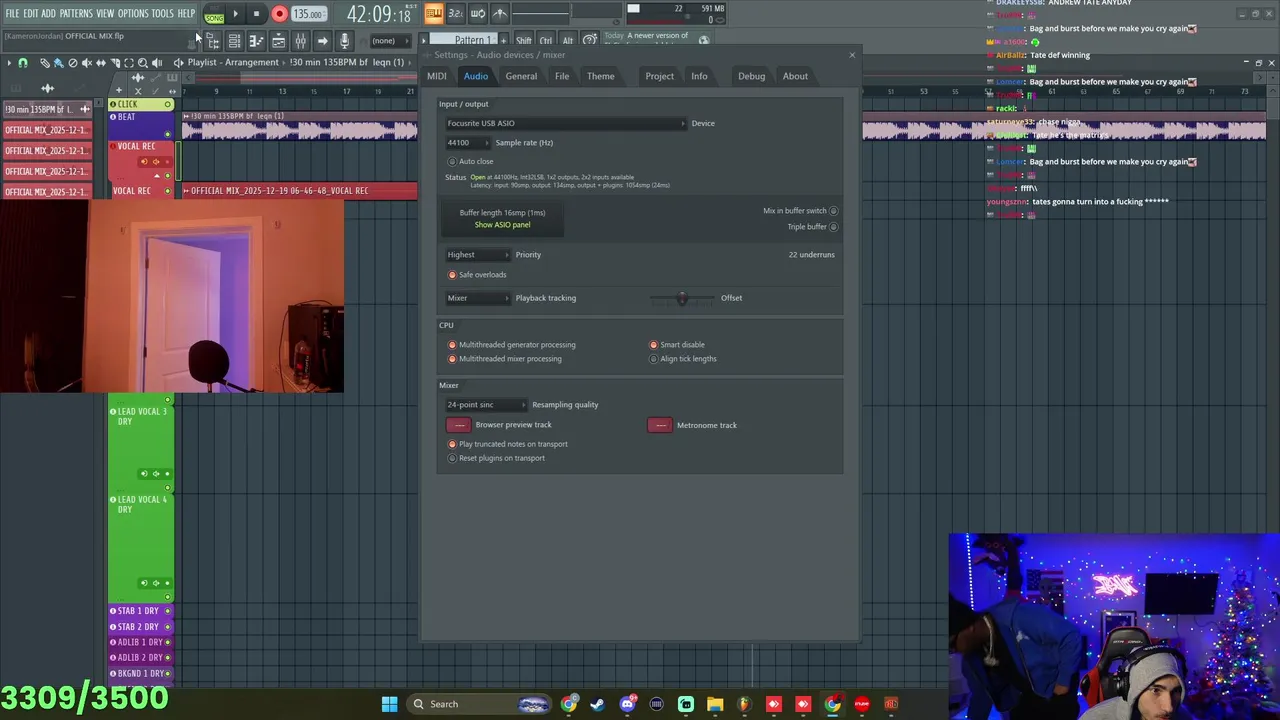The image size is (1280, 720).
Task: Open the Playlist view icon
Action: (234, 41)
